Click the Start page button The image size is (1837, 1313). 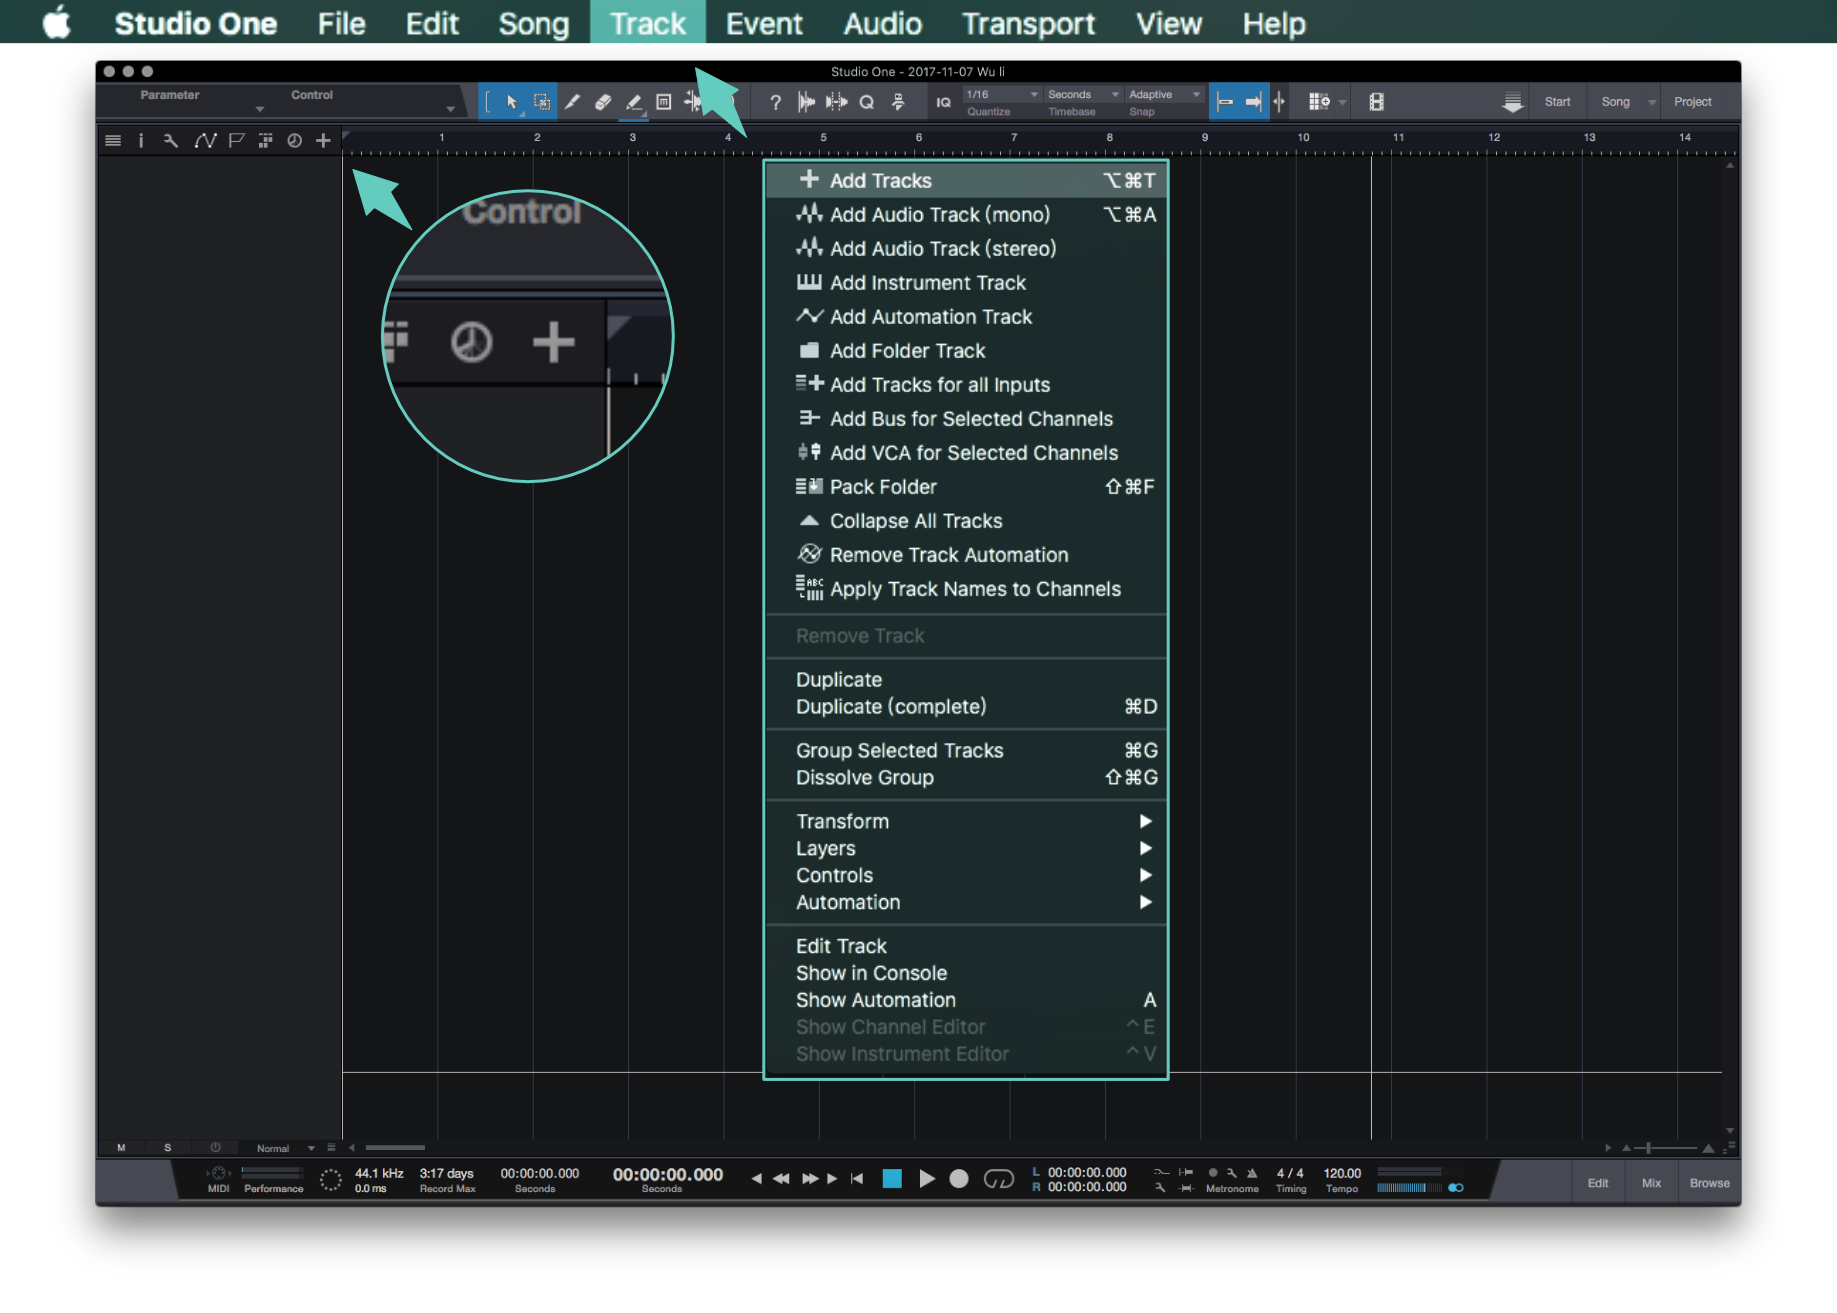coord(1557,102)
